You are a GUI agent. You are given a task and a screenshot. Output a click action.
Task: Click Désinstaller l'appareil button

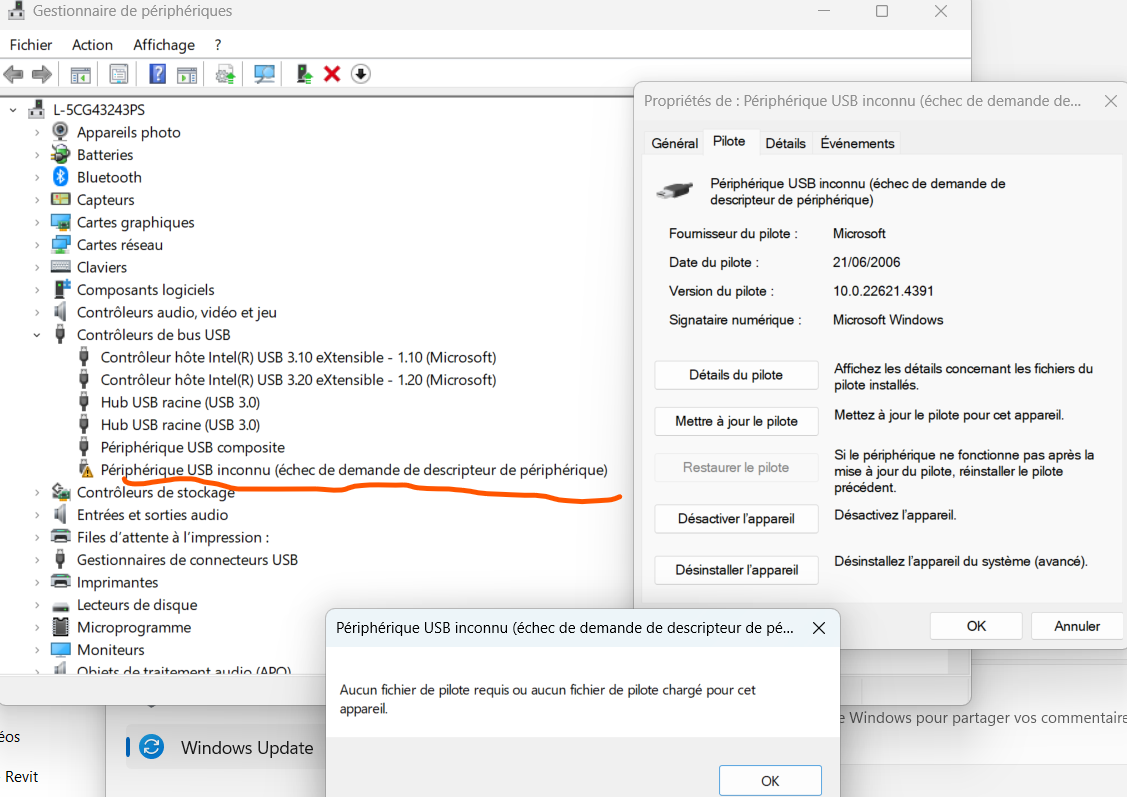[736, 570]
